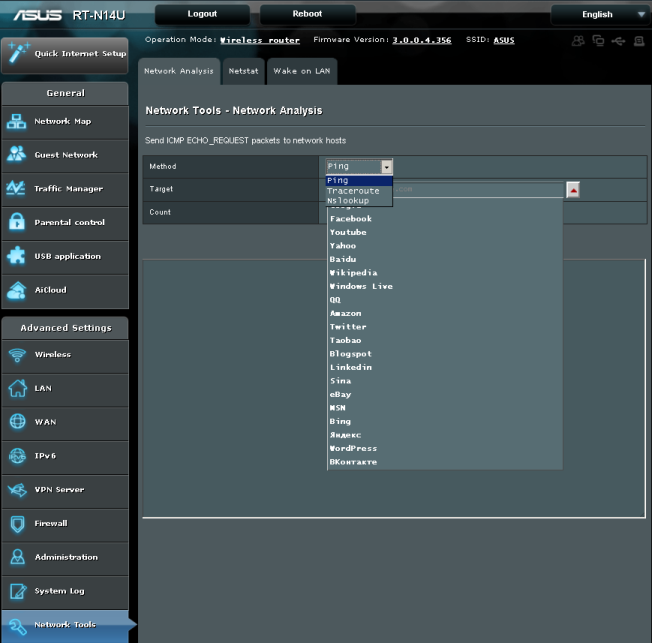
Task: Open the Firewall shield icon
Action: point(17,524)
